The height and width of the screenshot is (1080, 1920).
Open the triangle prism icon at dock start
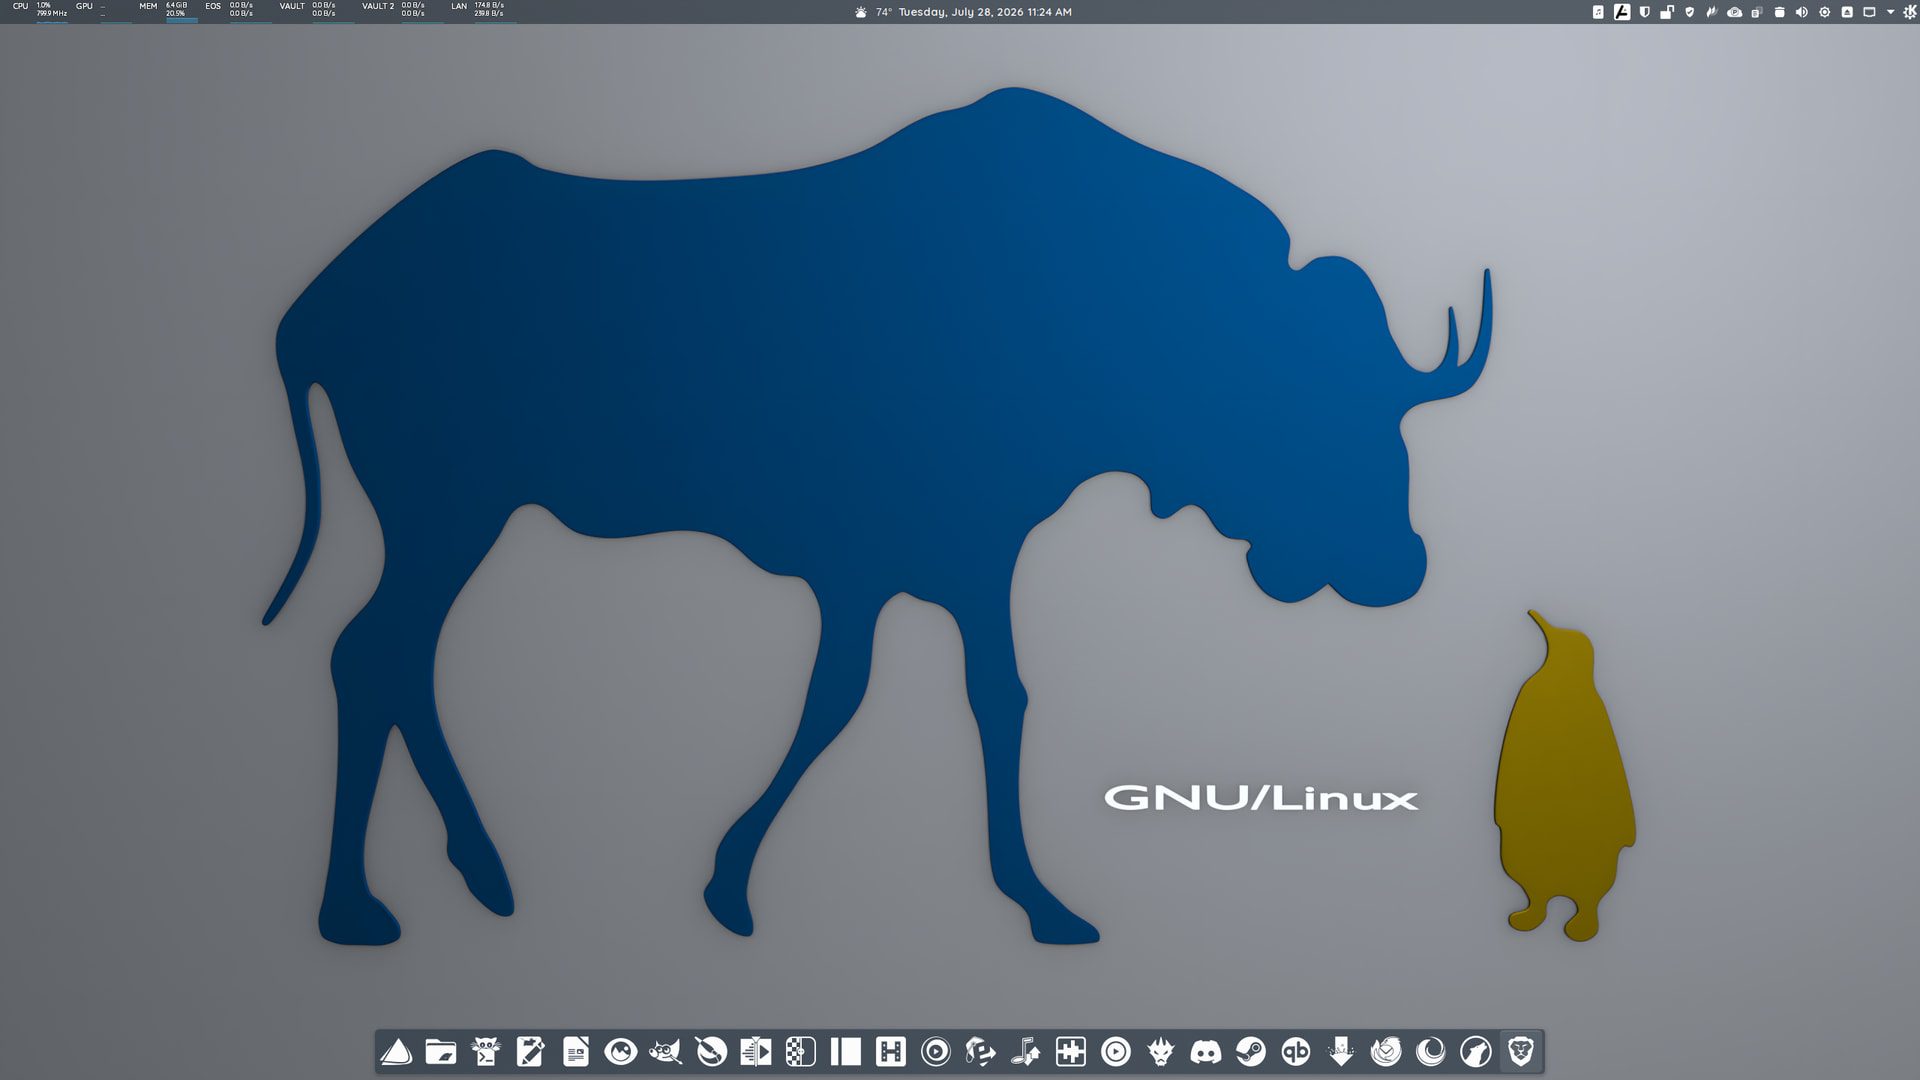[396, 1052]
